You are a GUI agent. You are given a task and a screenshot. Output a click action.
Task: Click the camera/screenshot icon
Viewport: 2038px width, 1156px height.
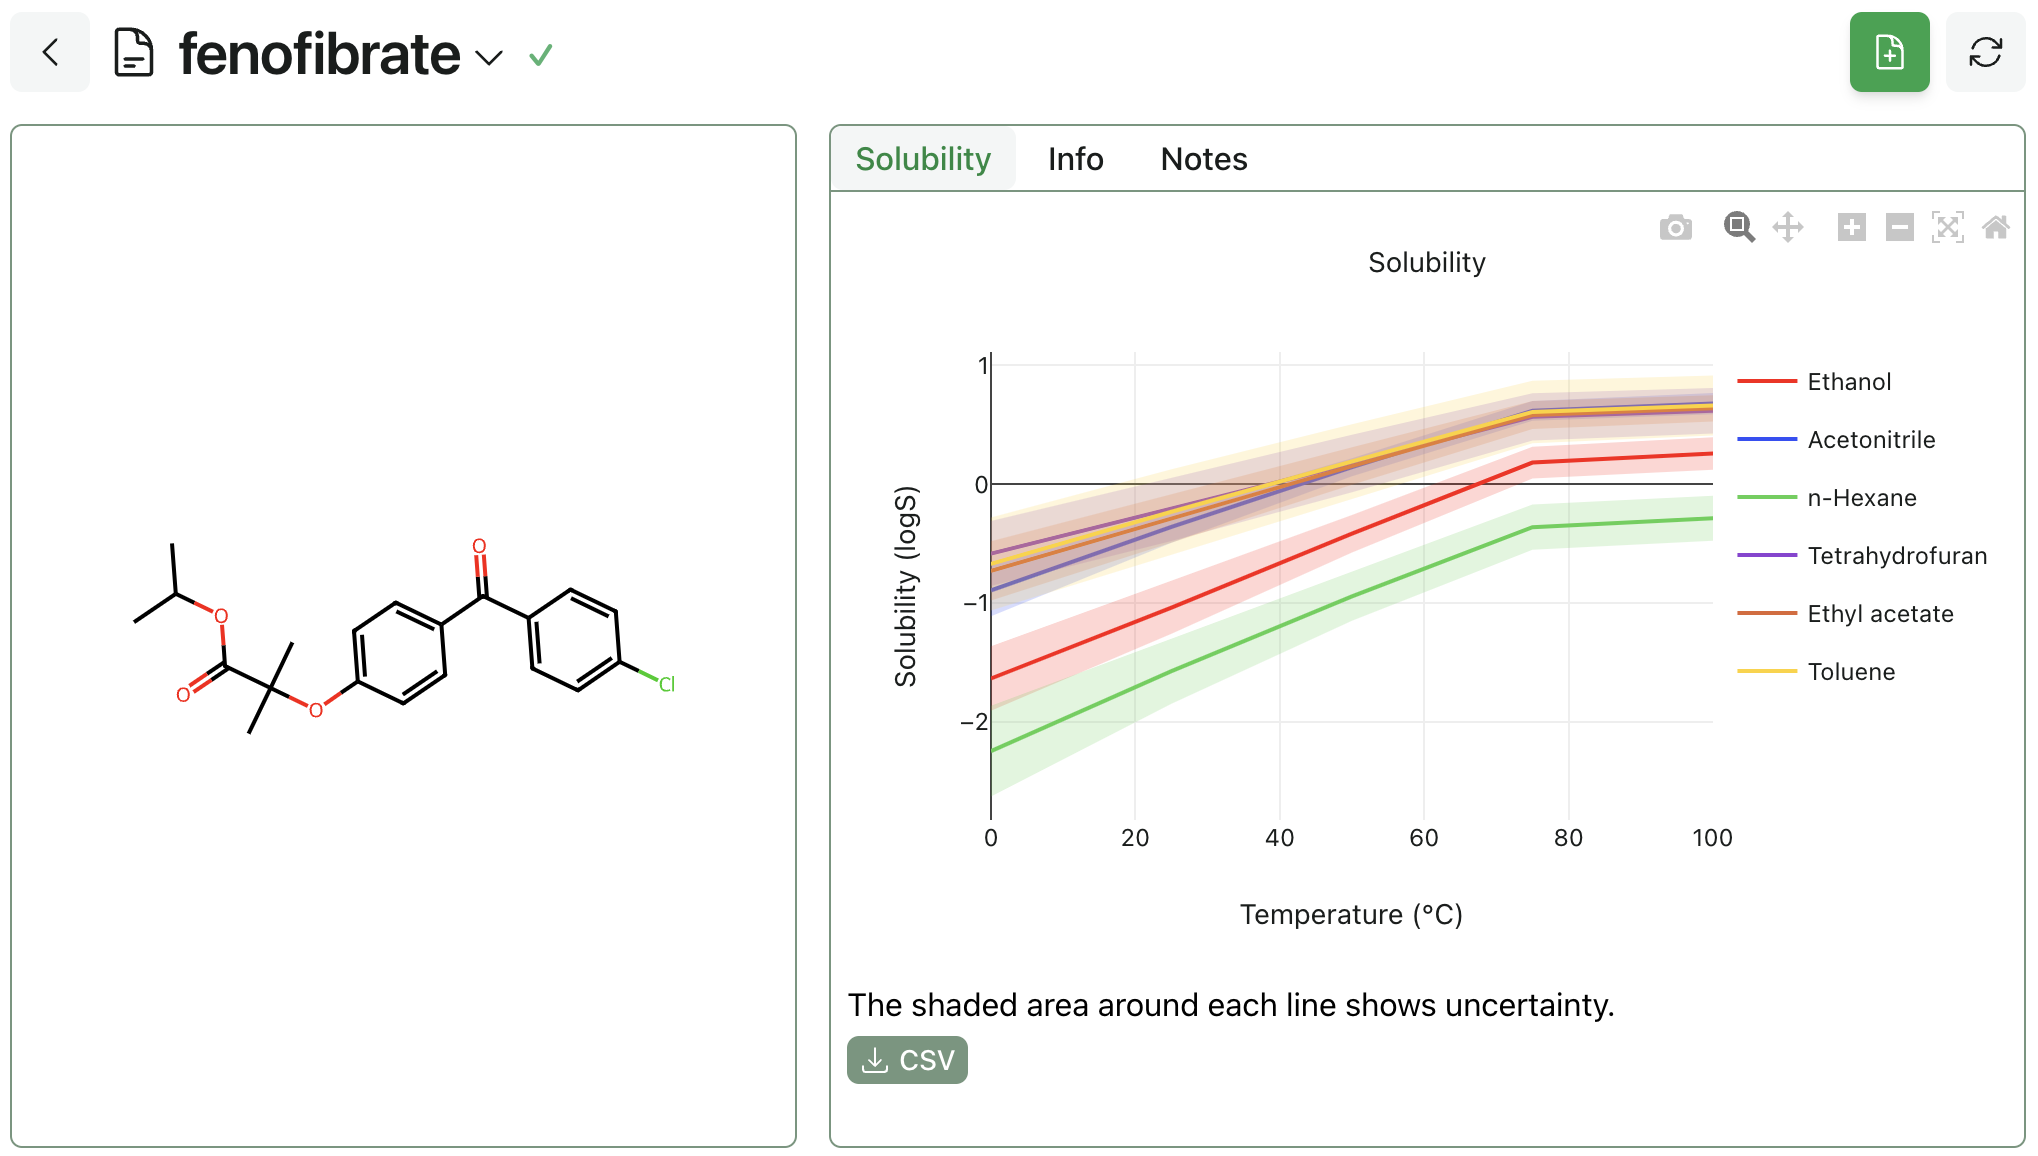point(1675,228)
